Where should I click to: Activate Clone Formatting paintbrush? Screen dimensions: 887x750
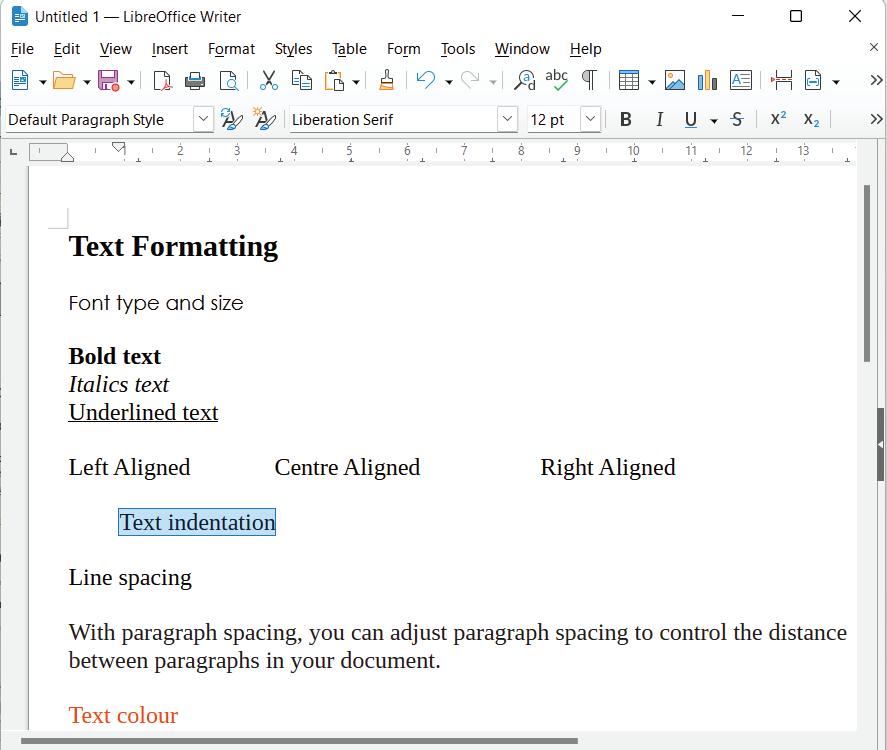pos(386,80)
